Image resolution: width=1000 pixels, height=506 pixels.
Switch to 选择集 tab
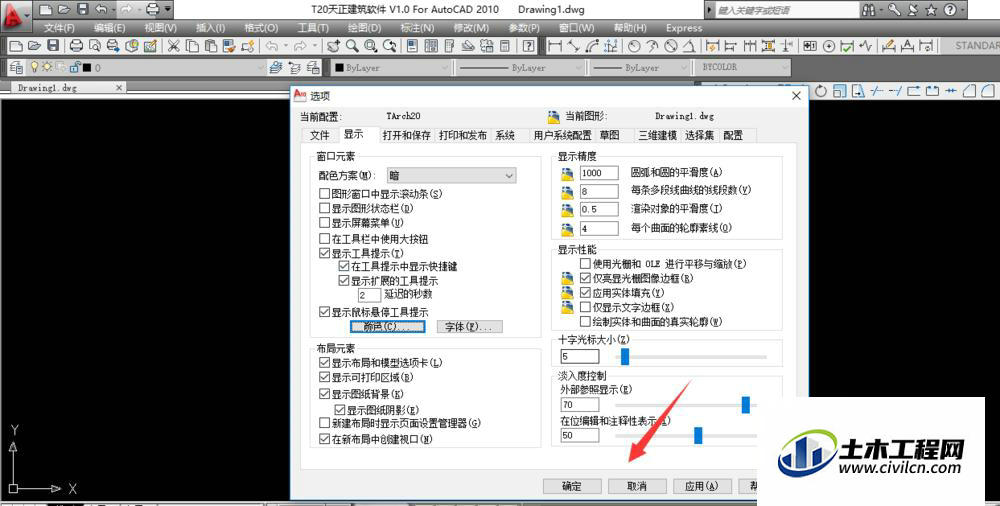tap(700, 135)
